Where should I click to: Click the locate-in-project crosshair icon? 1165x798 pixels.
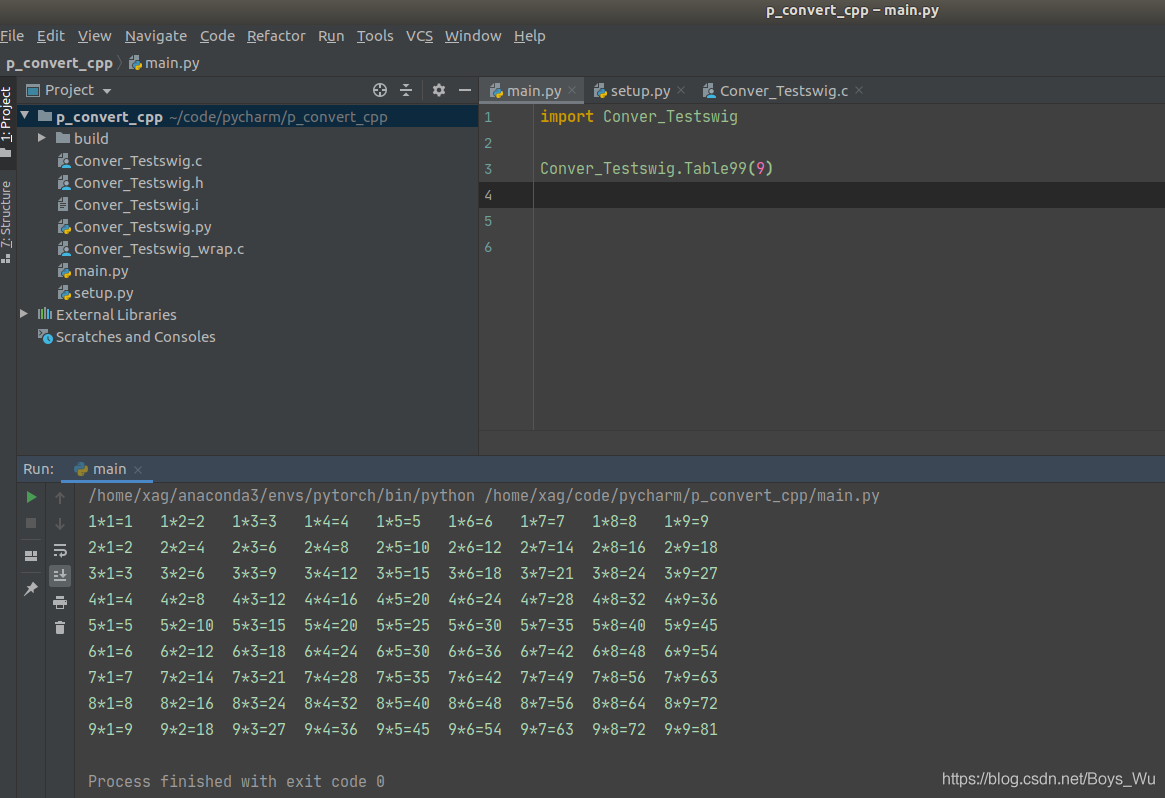coord(380,90)
